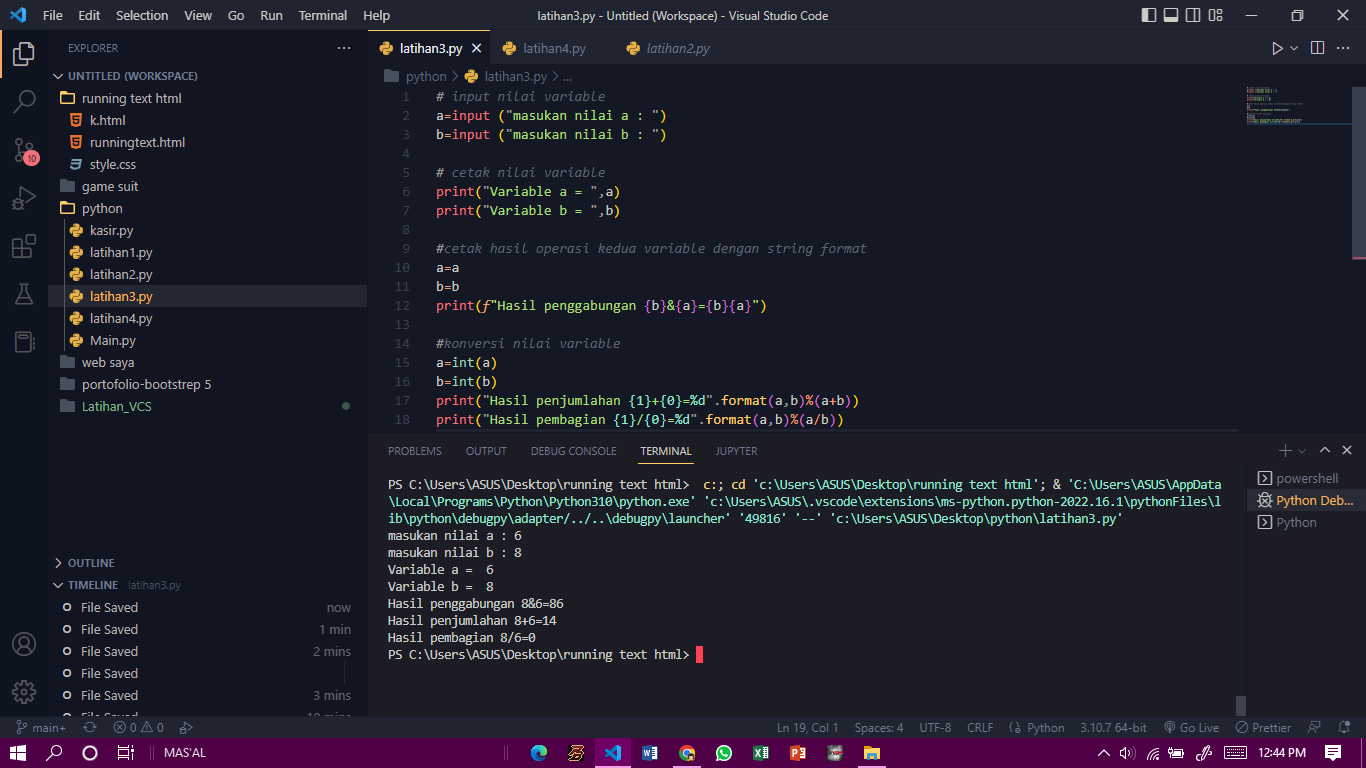Switch to the latihan4.py tab
The width and height of the screenshot is (1366, 768).
[553, 47]
